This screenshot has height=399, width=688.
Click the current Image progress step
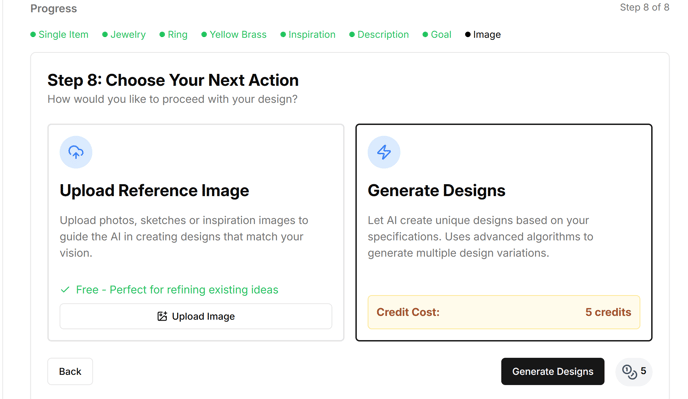coord(483,35)
